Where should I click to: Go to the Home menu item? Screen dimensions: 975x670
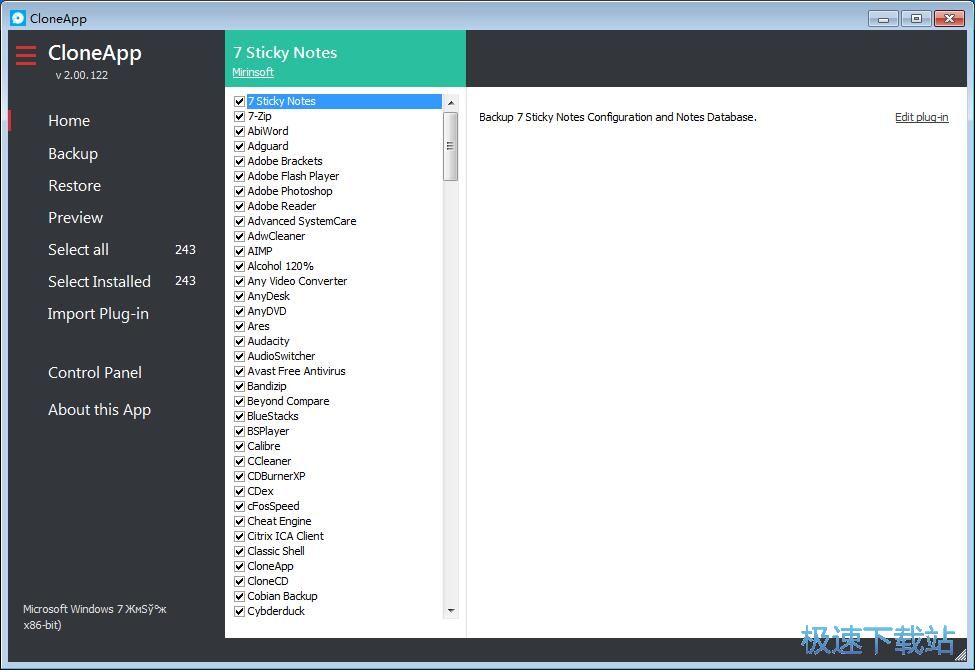coord(69,121)
